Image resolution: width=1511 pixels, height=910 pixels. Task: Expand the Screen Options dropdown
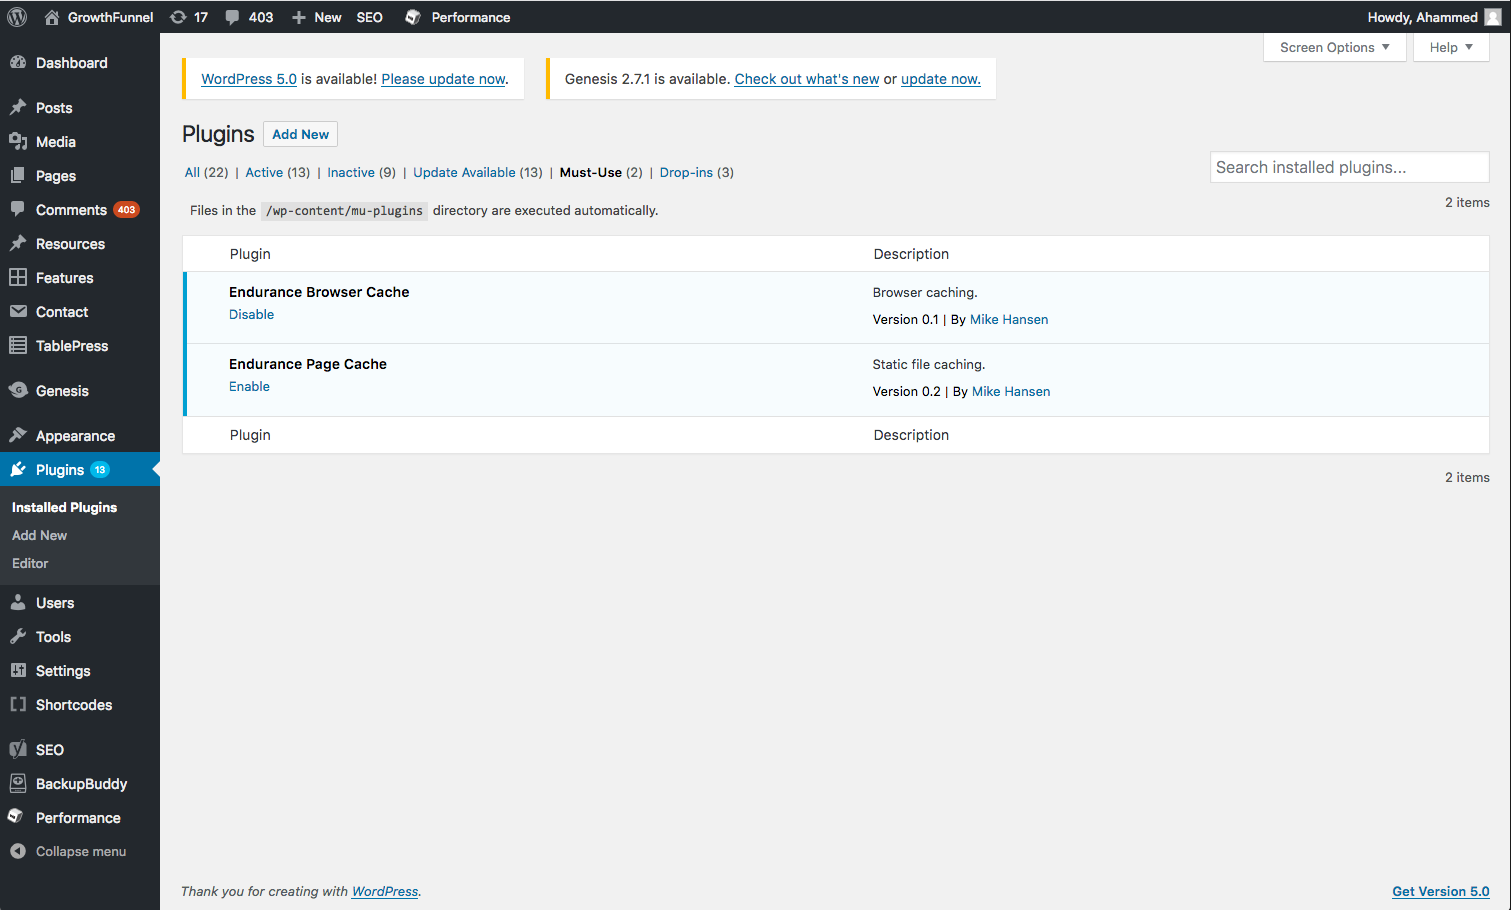[1334, 47]
